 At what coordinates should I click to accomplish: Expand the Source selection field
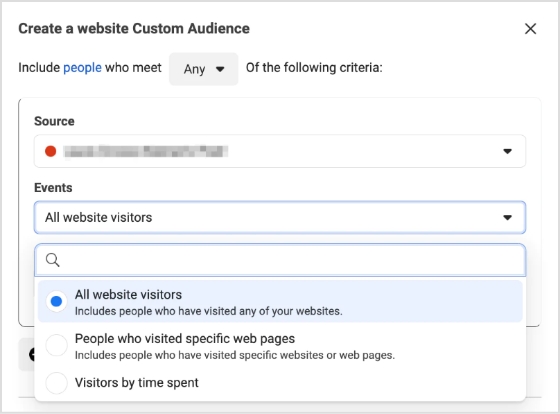pos(280,151)
